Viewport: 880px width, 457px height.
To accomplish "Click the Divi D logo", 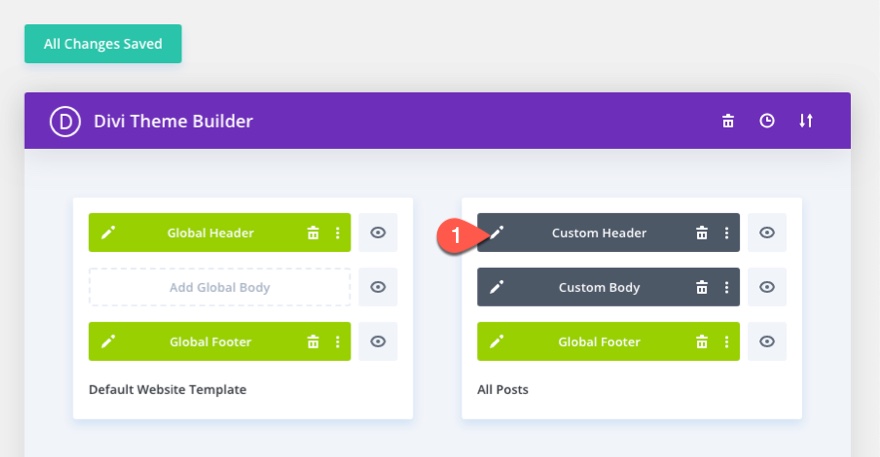I will click(65, 121).
